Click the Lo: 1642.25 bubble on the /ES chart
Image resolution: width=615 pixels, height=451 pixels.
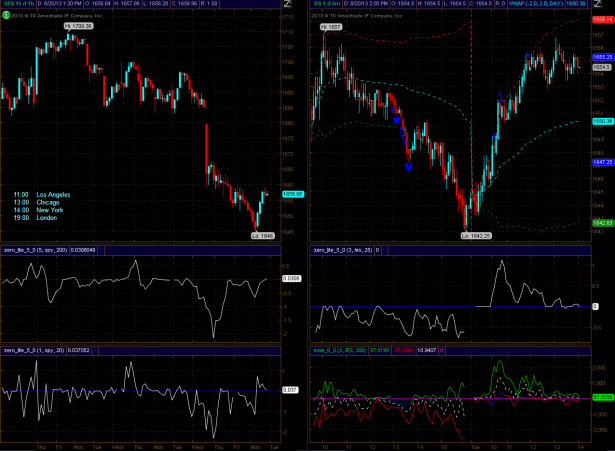click(476, 236)
